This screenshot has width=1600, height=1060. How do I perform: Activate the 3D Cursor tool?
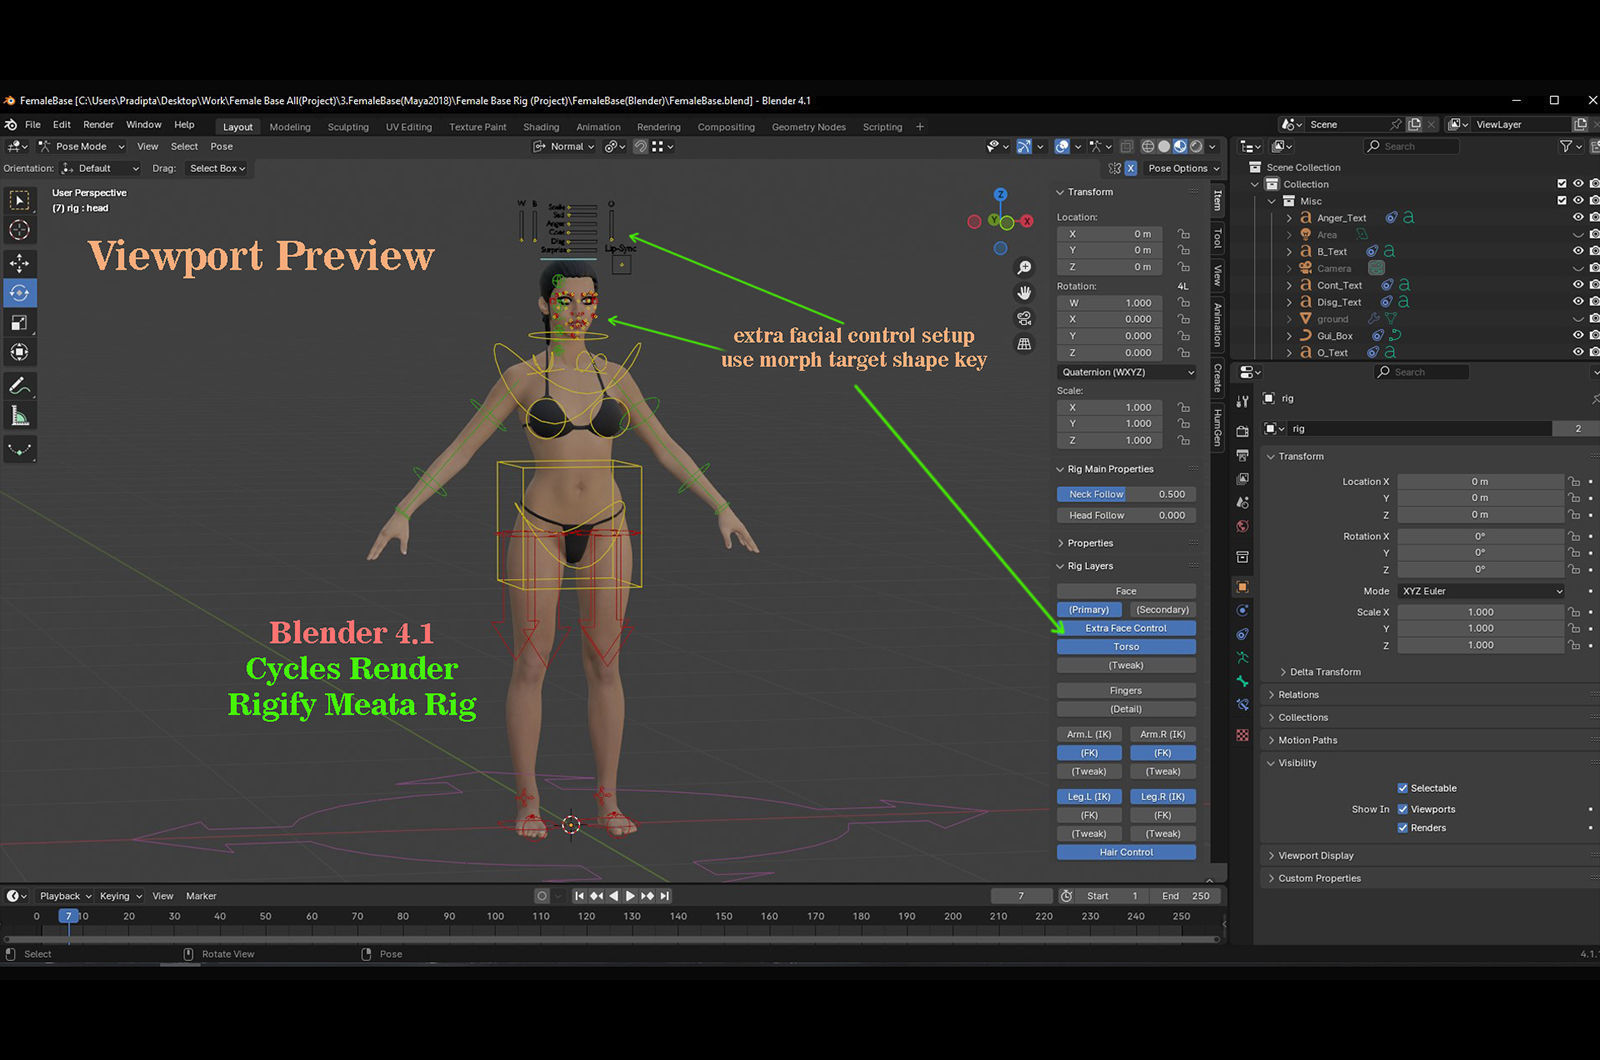coord(19,230)
